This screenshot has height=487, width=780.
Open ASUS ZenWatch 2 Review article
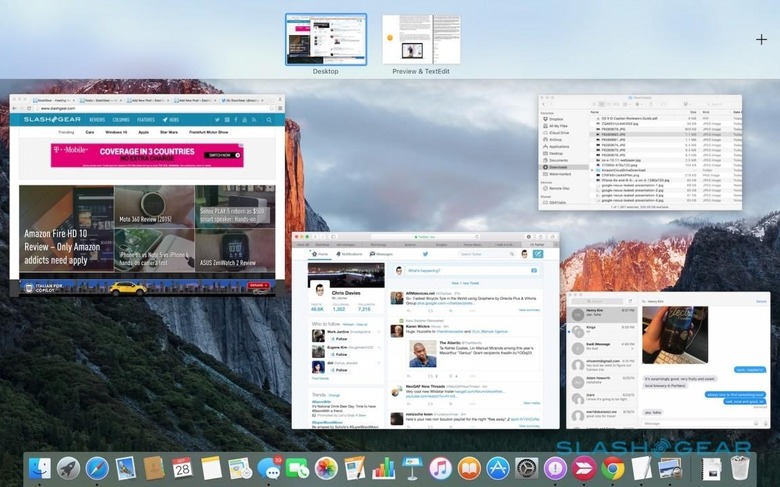234,250
